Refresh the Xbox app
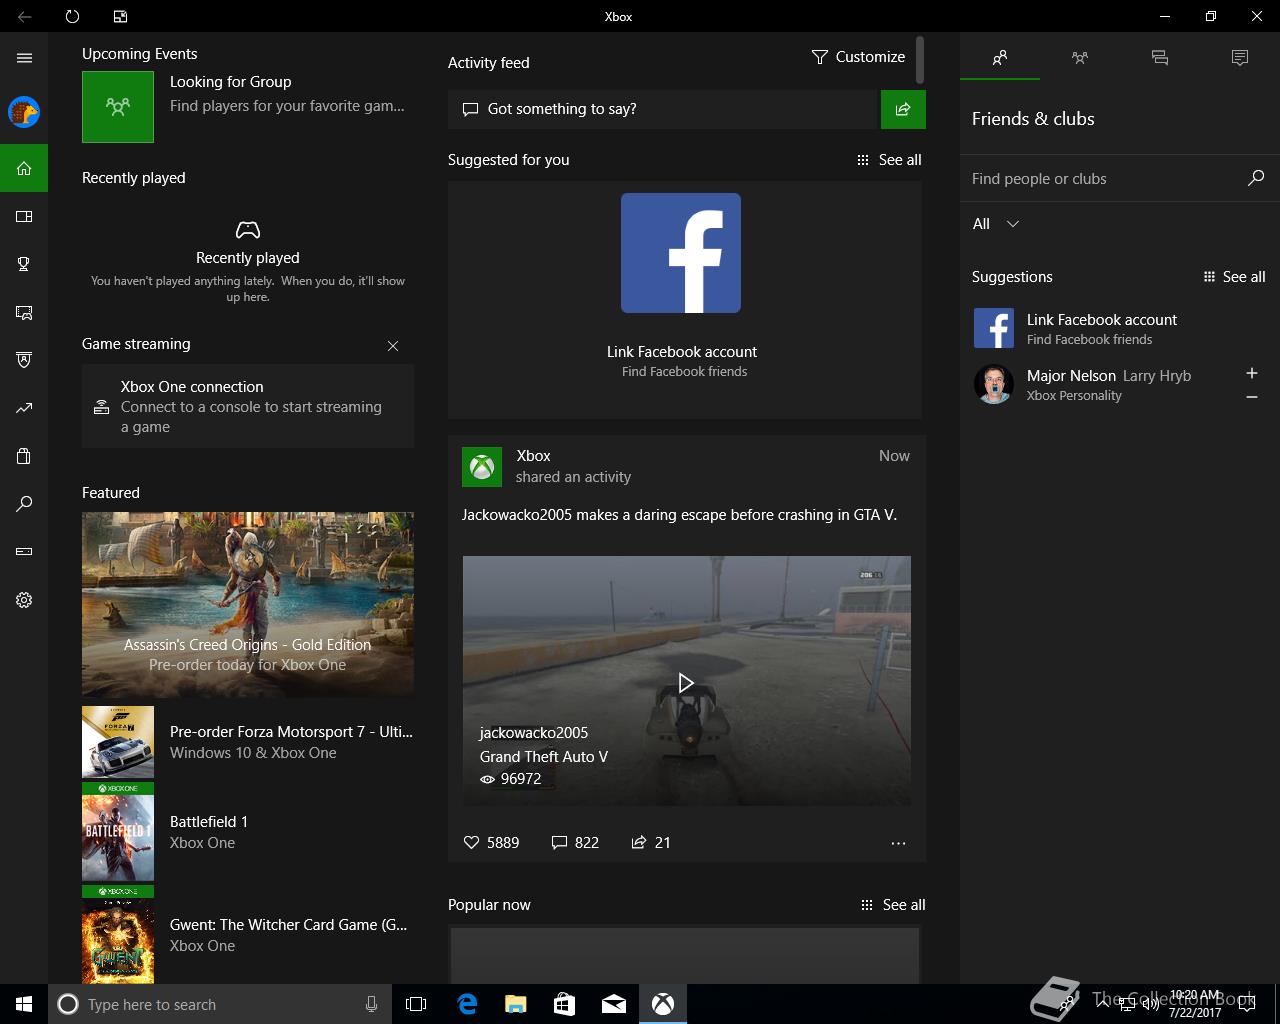This screenshot has height=1024, width=1280. tap(72, 16)
